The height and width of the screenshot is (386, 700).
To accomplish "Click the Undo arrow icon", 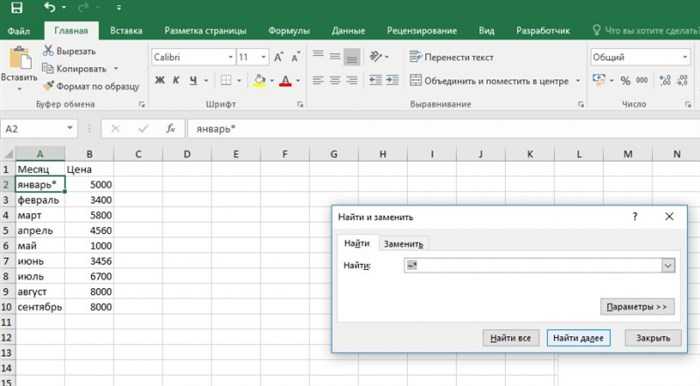I will [x=50, y=7].
